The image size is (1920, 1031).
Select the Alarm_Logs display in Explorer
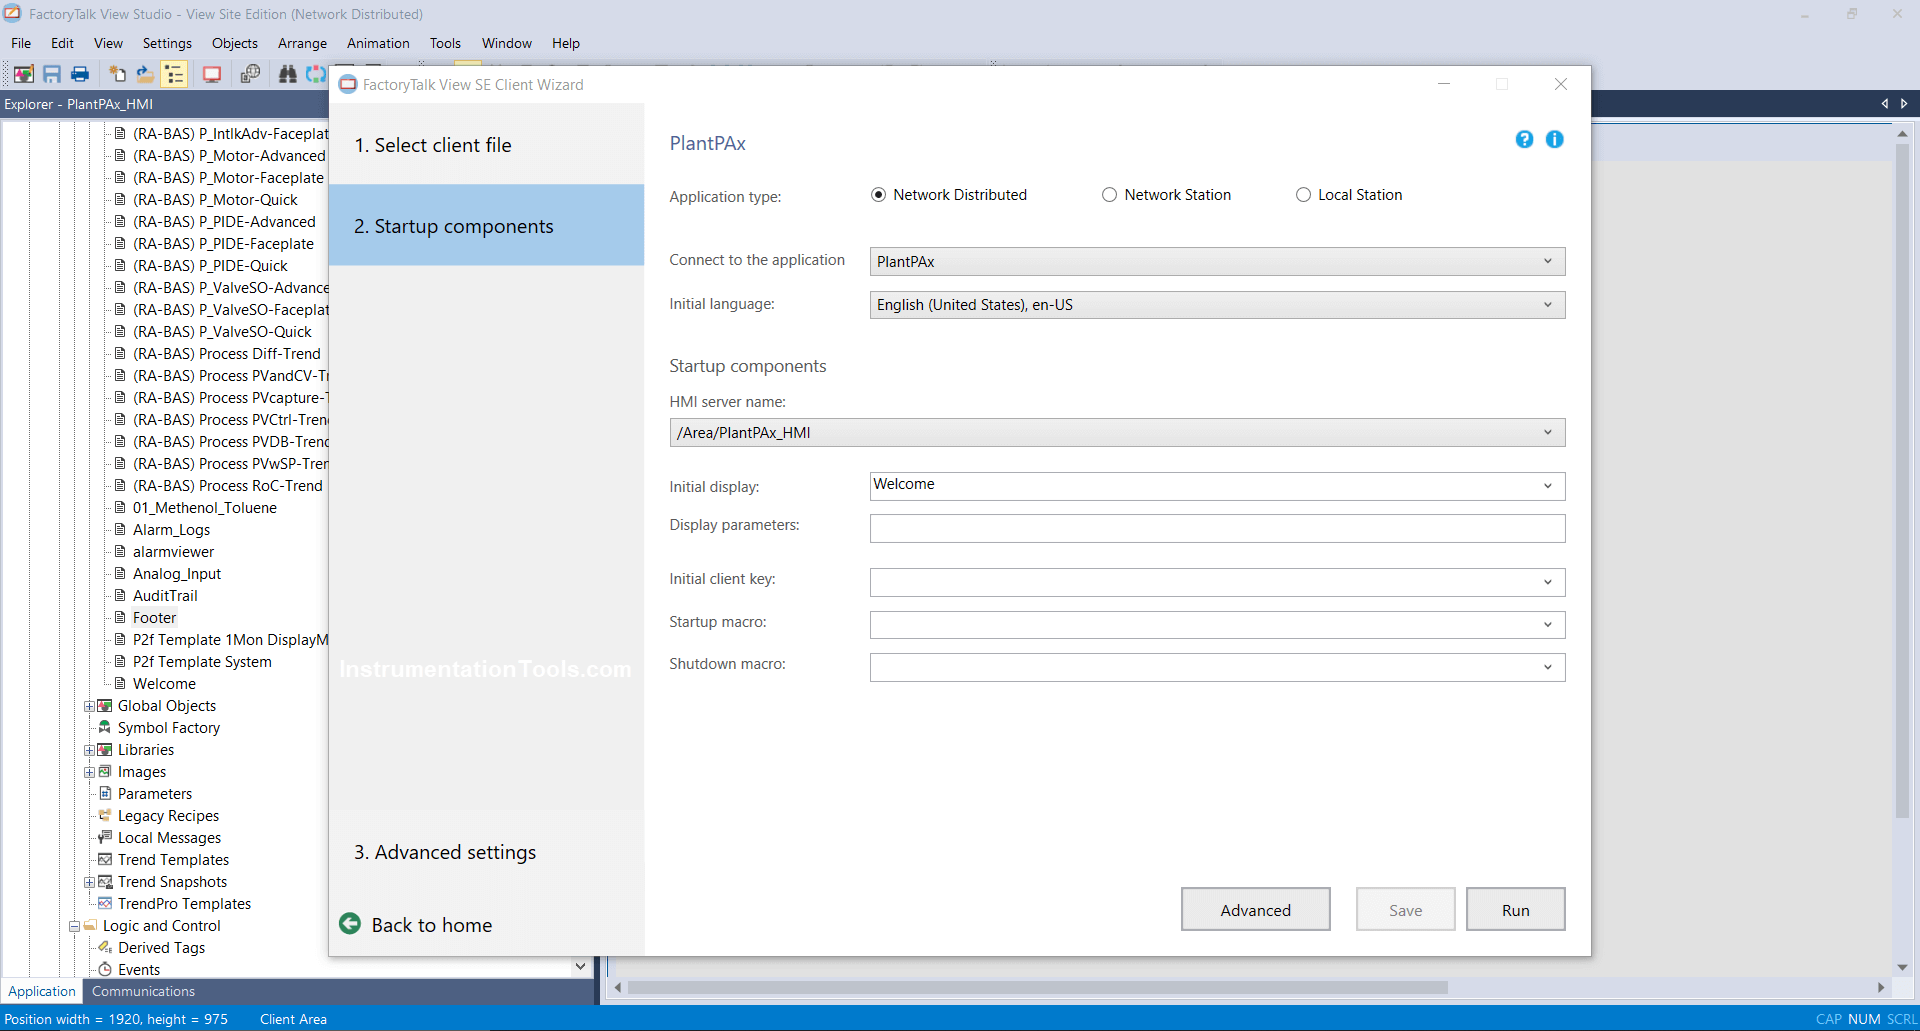click(171, 530)
